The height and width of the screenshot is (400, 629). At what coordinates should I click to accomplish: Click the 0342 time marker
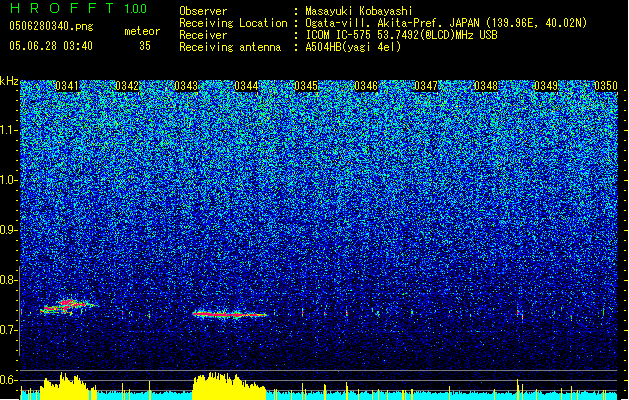tap(127, 86)
